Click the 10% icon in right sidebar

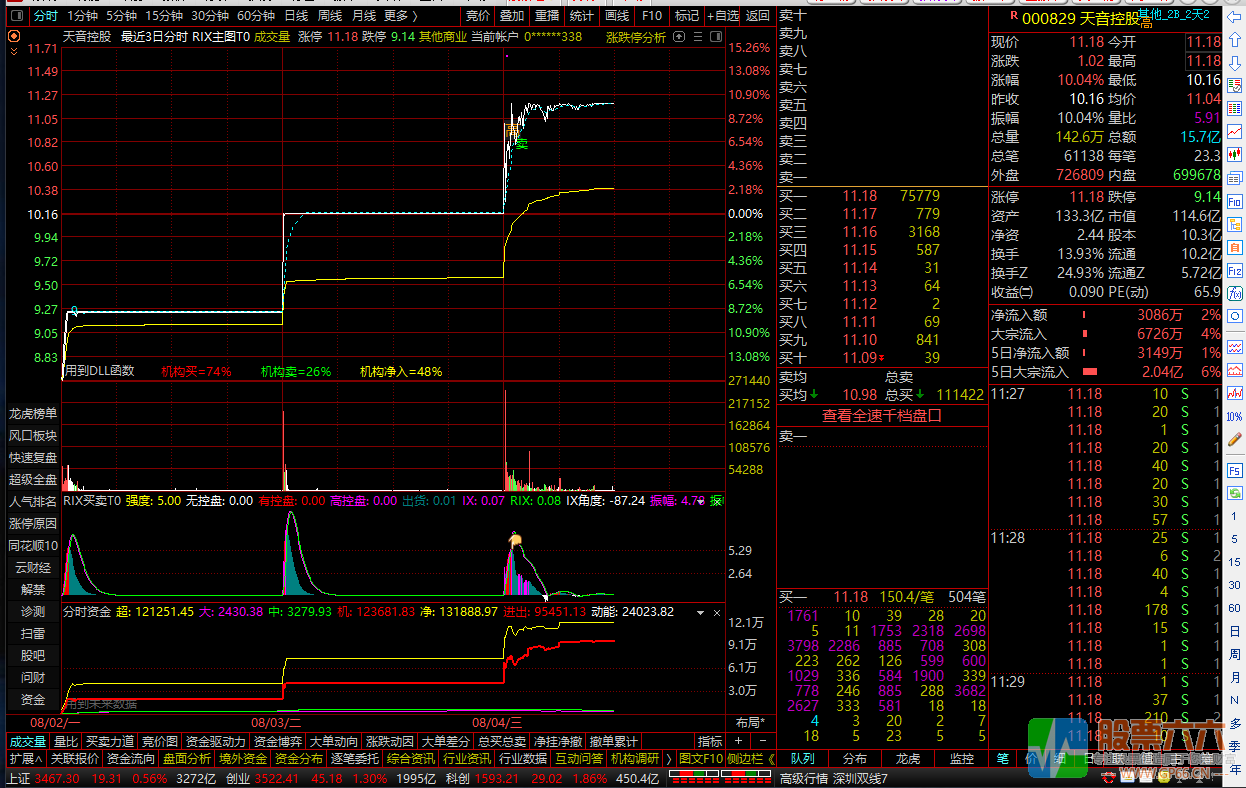[1235, 416]
